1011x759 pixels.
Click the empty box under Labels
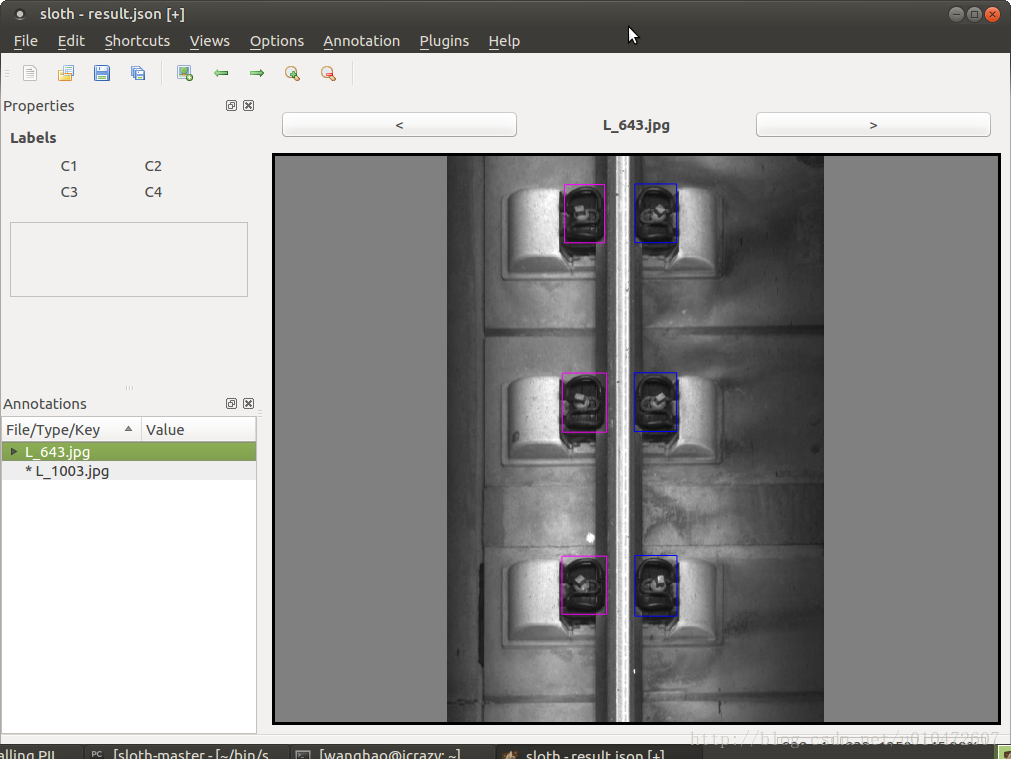[x=129, y=259]
